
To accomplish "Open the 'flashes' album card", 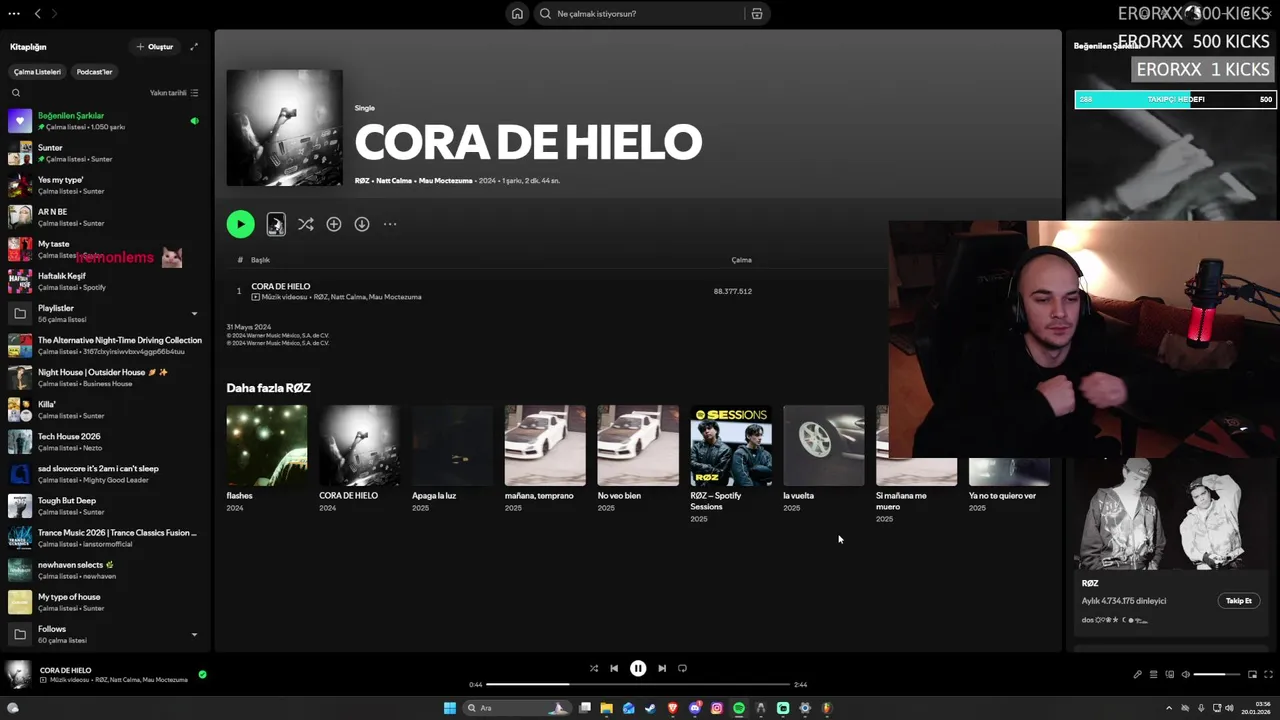I will click(267, 459).
